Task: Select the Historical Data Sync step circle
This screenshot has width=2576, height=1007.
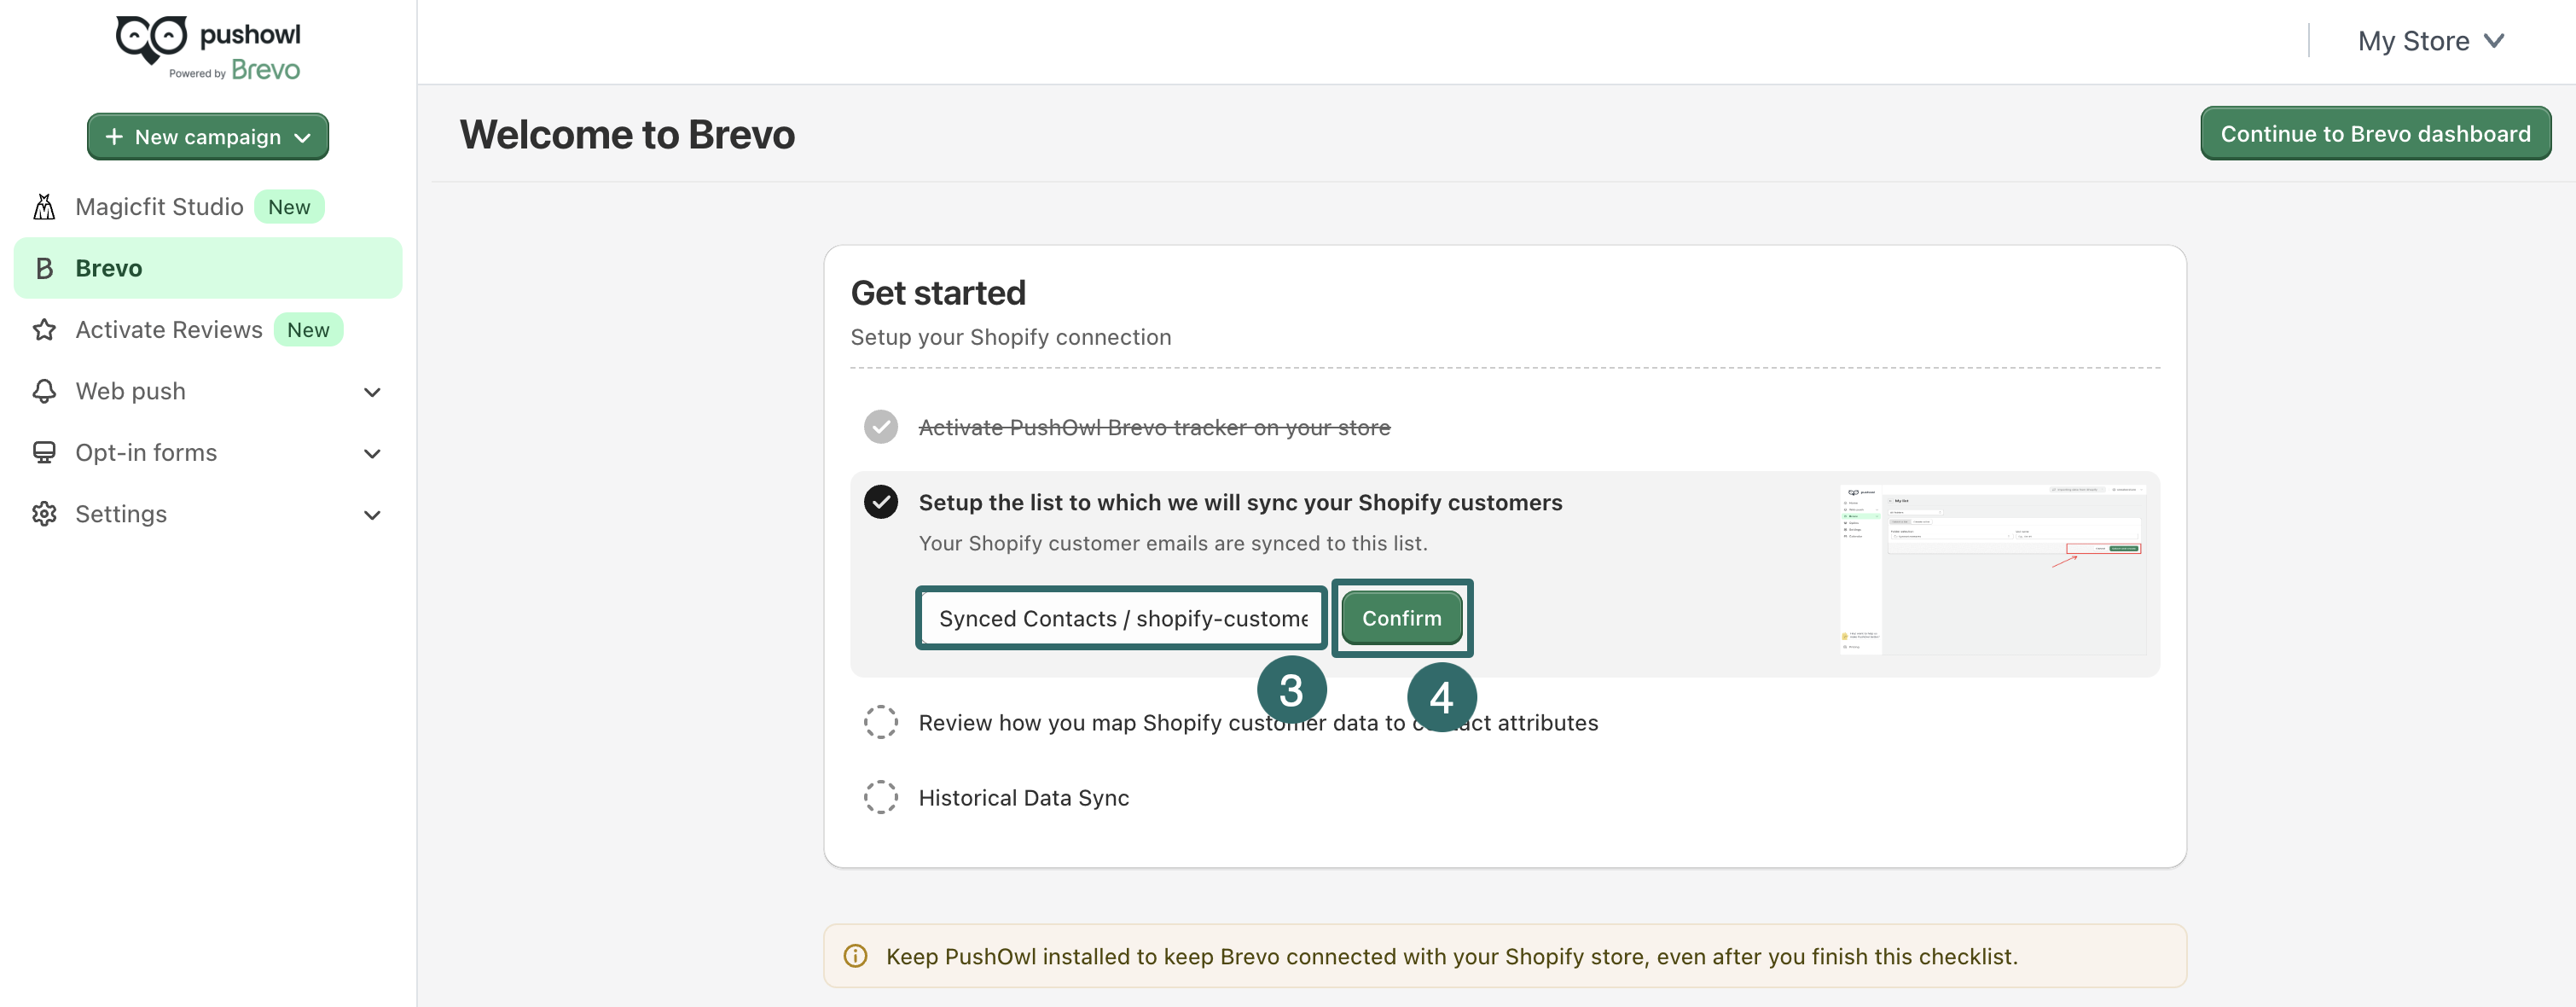Action: pos(880,797)
